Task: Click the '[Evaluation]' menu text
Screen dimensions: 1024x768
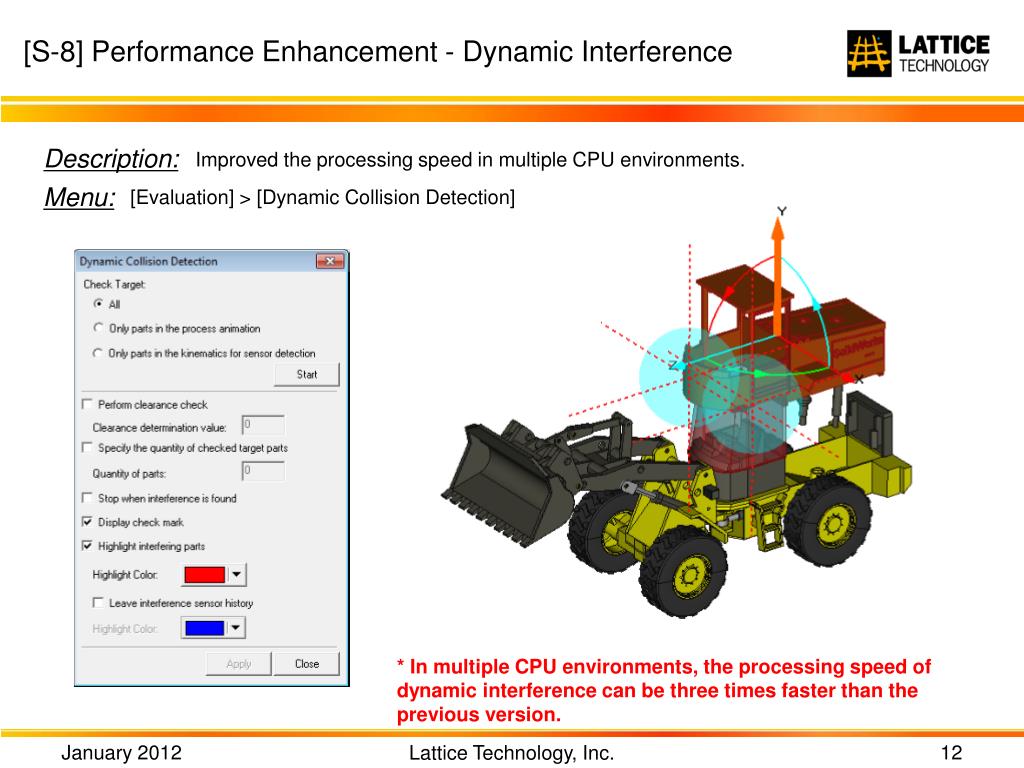Action: click(x=182, y=197)
